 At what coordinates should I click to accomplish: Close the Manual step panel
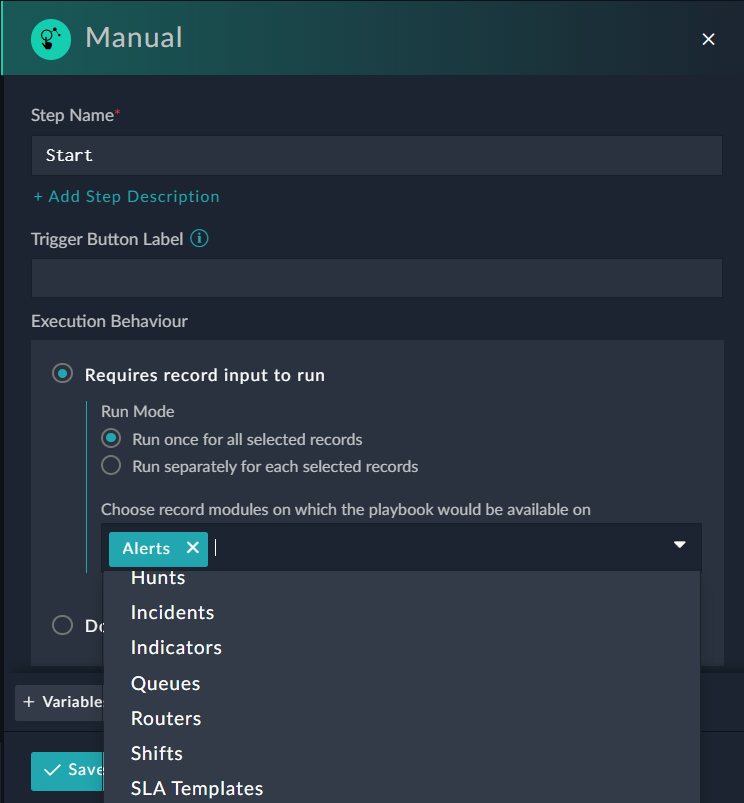pyautogui.click(x=708, y=39)
